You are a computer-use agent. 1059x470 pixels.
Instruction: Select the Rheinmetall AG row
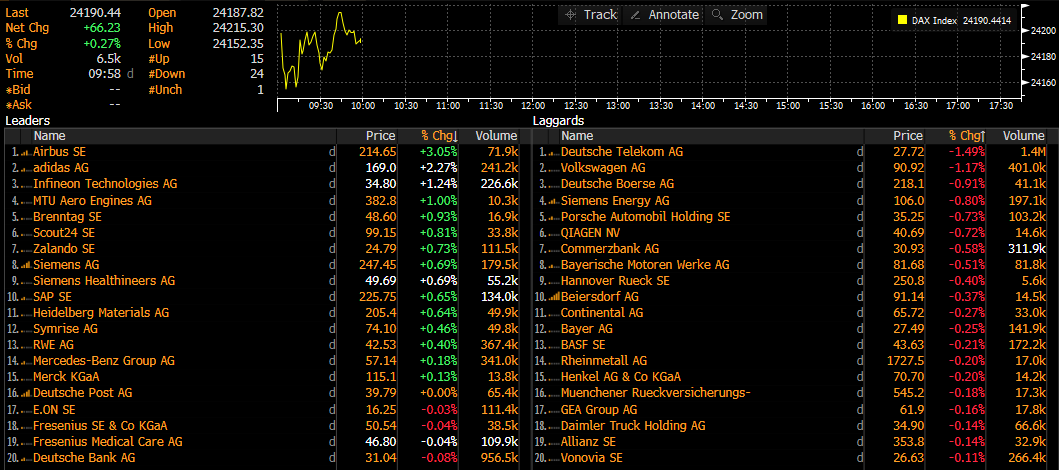click(604, 361)
